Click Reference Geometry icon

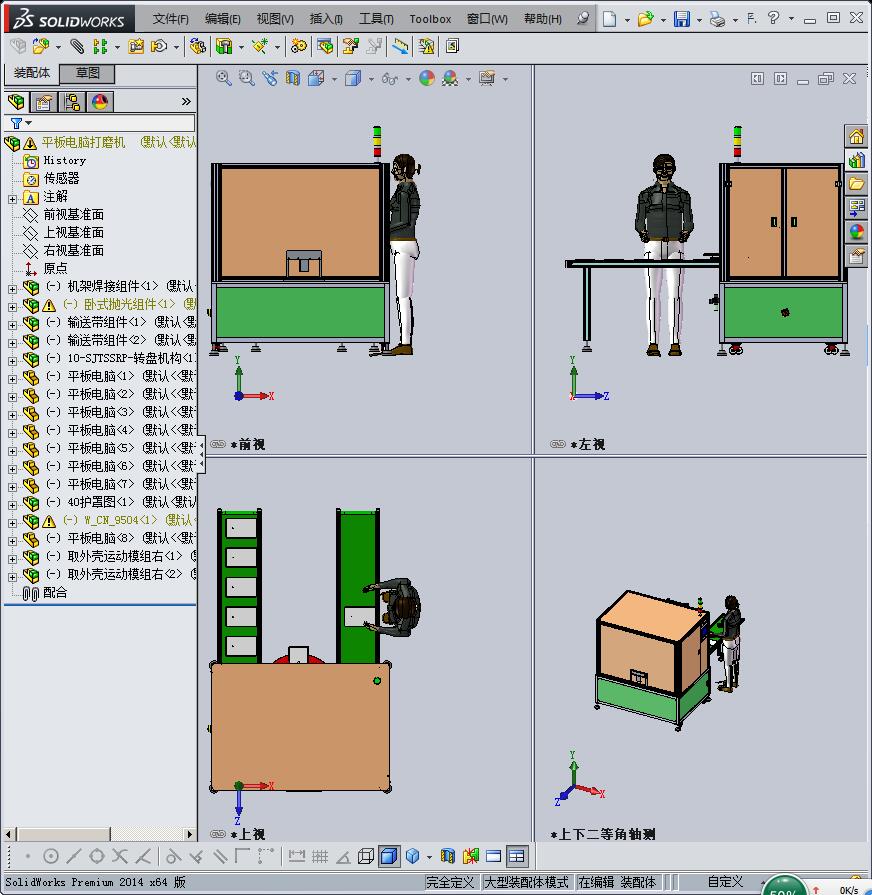pyautogui.click(x=260, y=46)
